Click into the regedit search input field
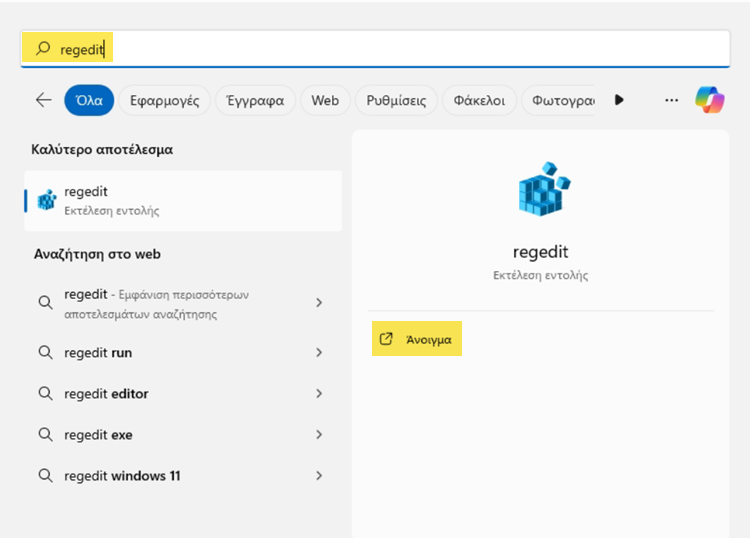The width and height of the screenshot is (750, 538). pyautogui.click(x=375, y=48)
